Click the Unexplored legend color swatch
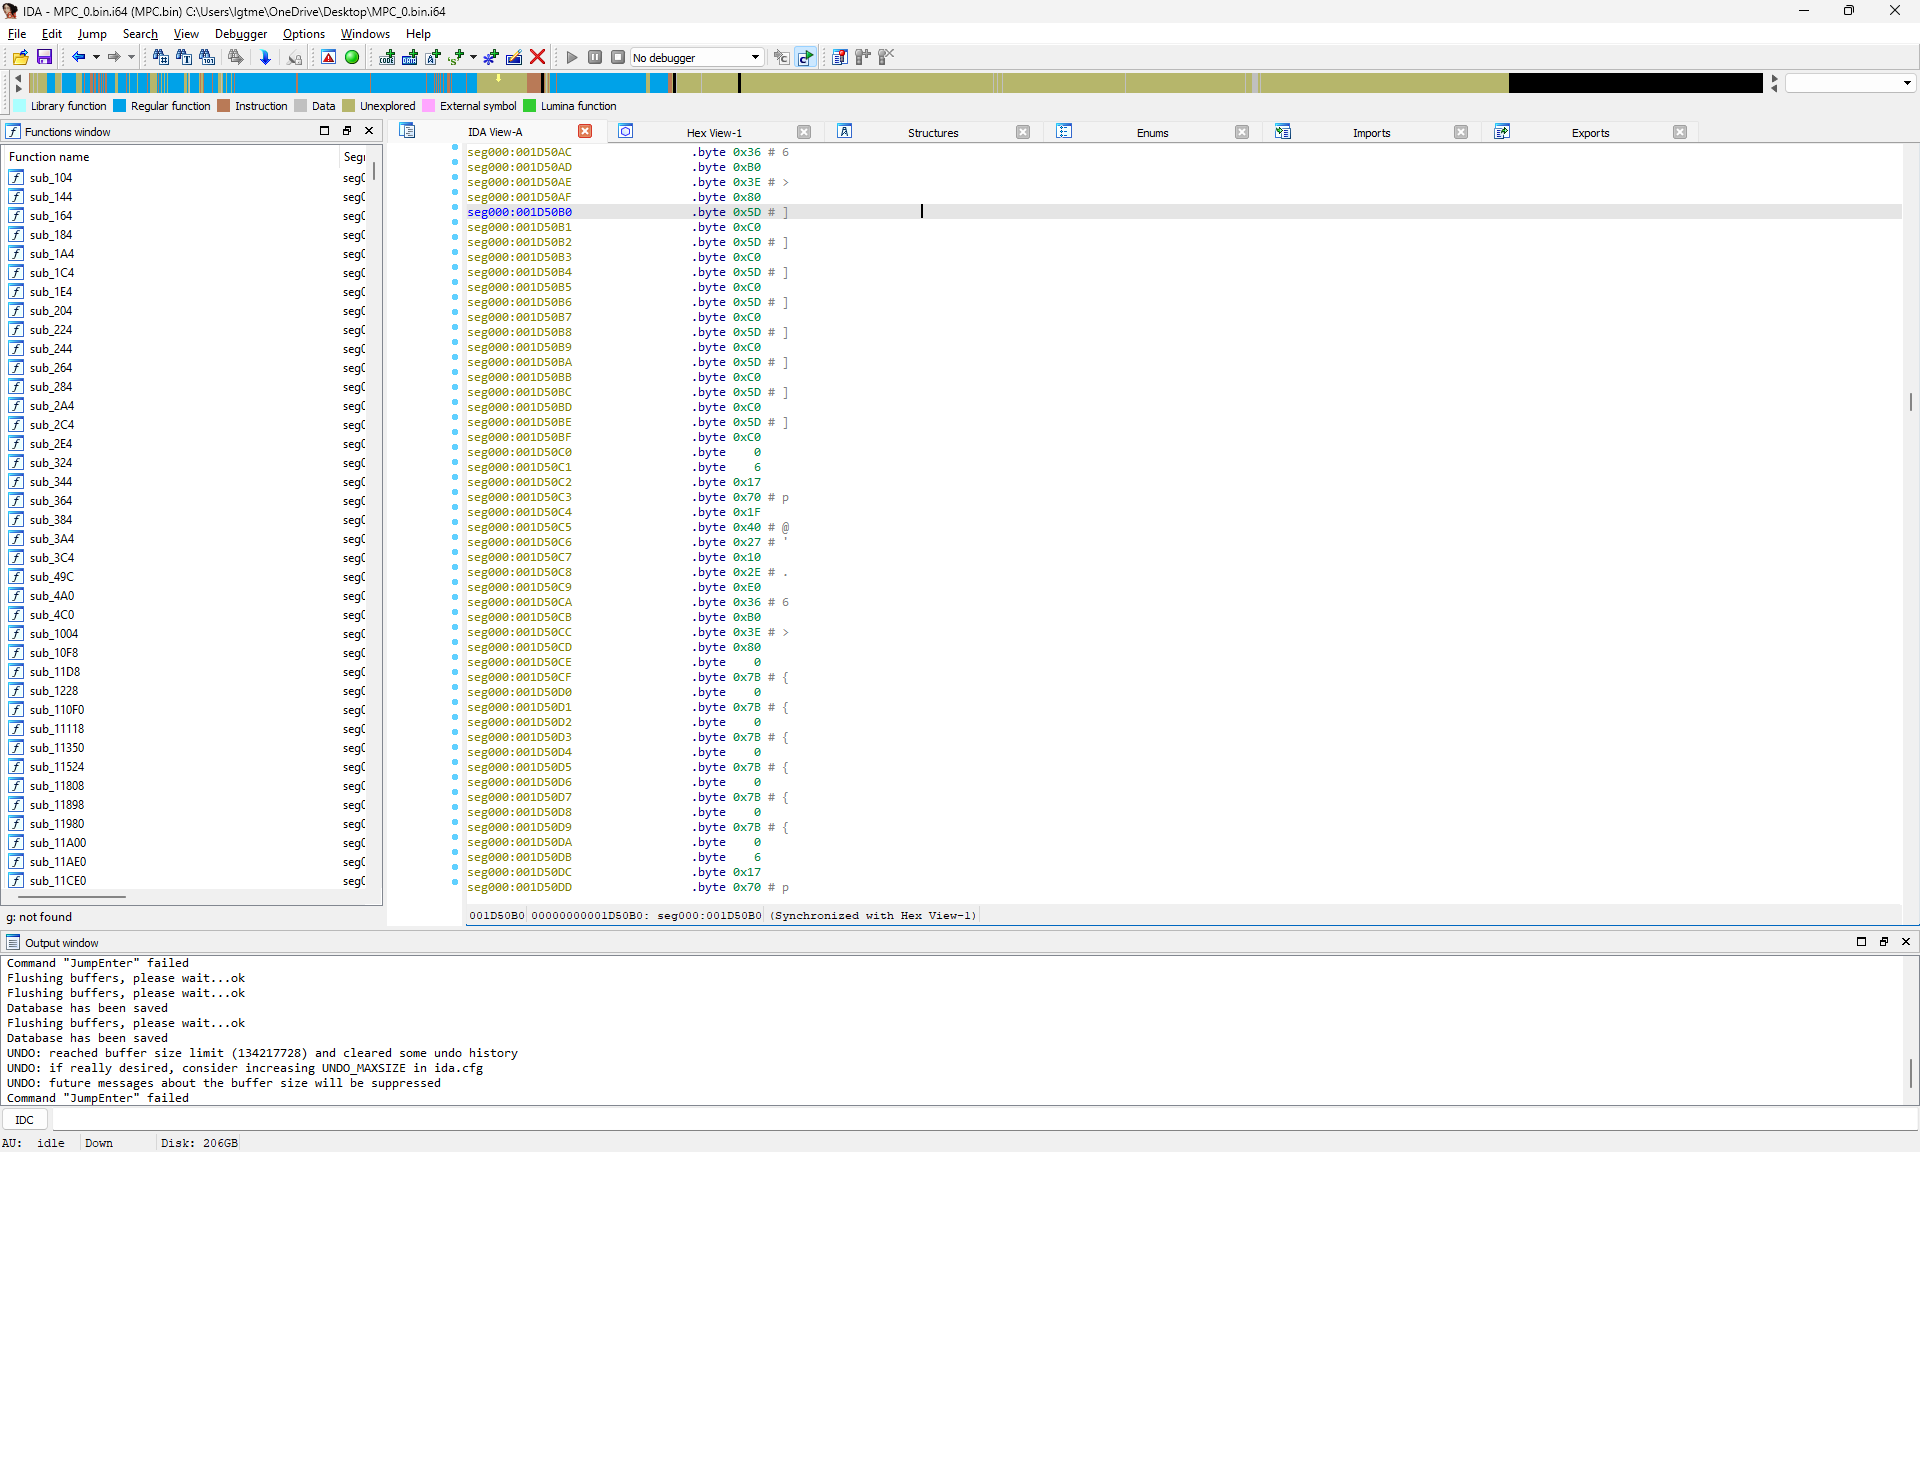 [348, 106]
